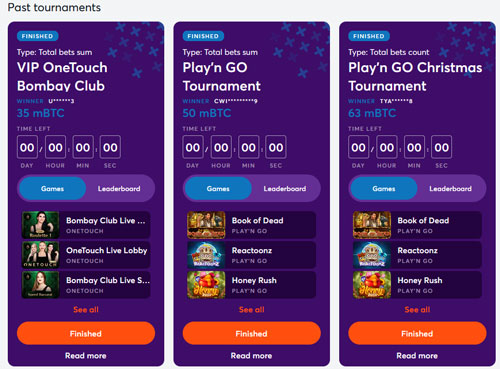Open OneTouch Live Lobby game thumbnail
The image size is (500, 369).
pyautogui.click(x=40, y=255)
